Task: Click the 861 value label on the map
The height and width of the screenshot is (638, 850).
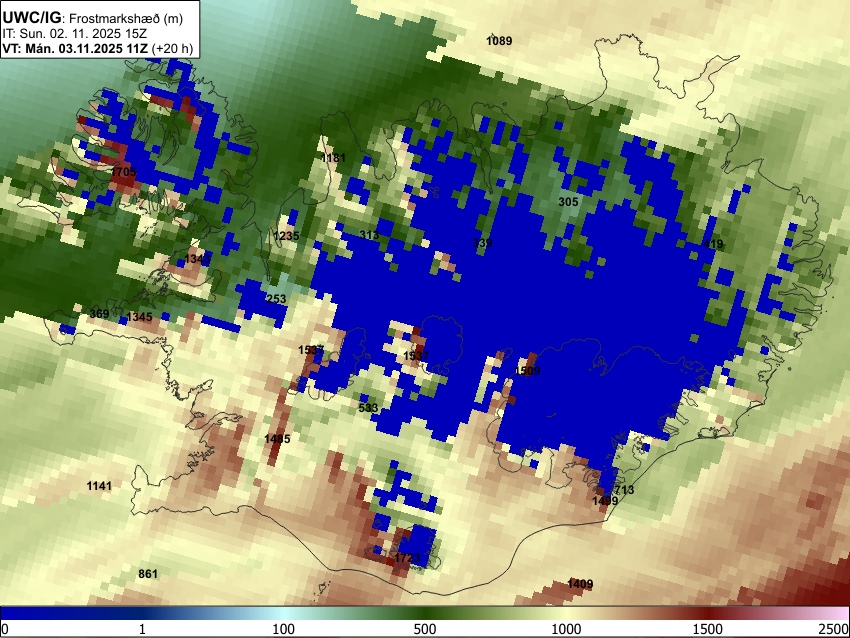Action: 148,573
